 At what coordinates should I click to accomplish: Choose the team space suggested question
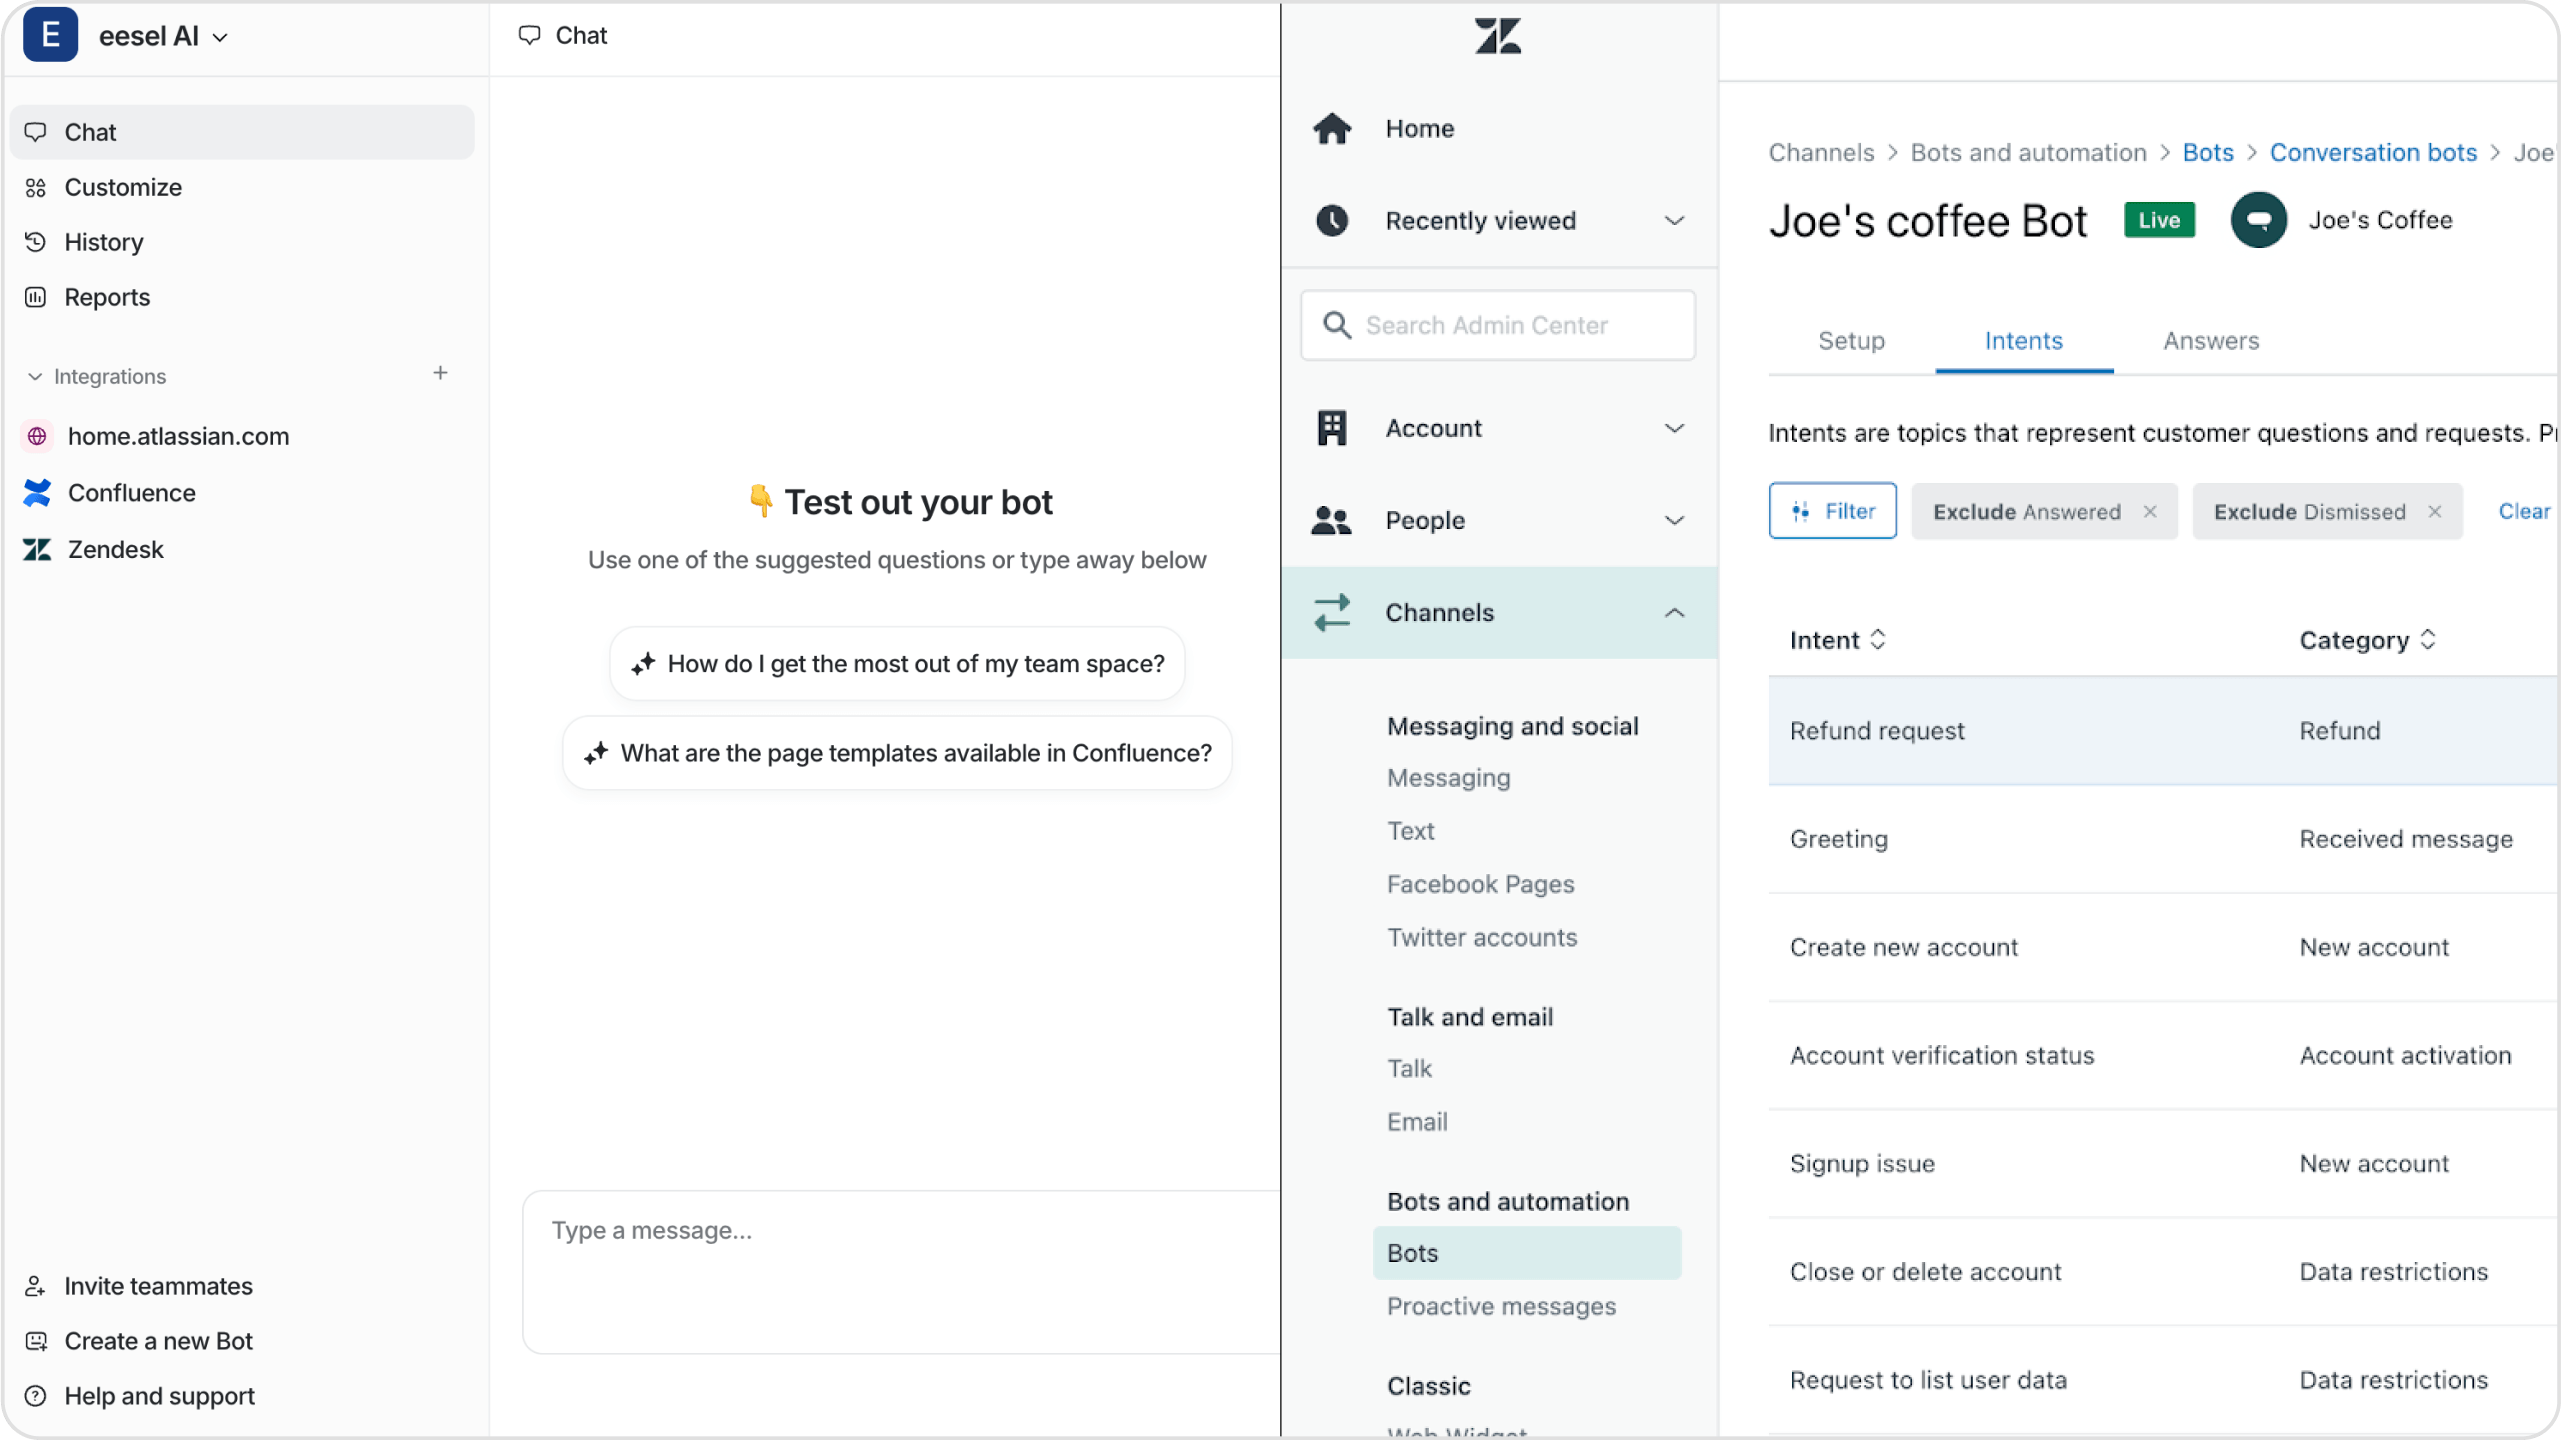point(897,663)
